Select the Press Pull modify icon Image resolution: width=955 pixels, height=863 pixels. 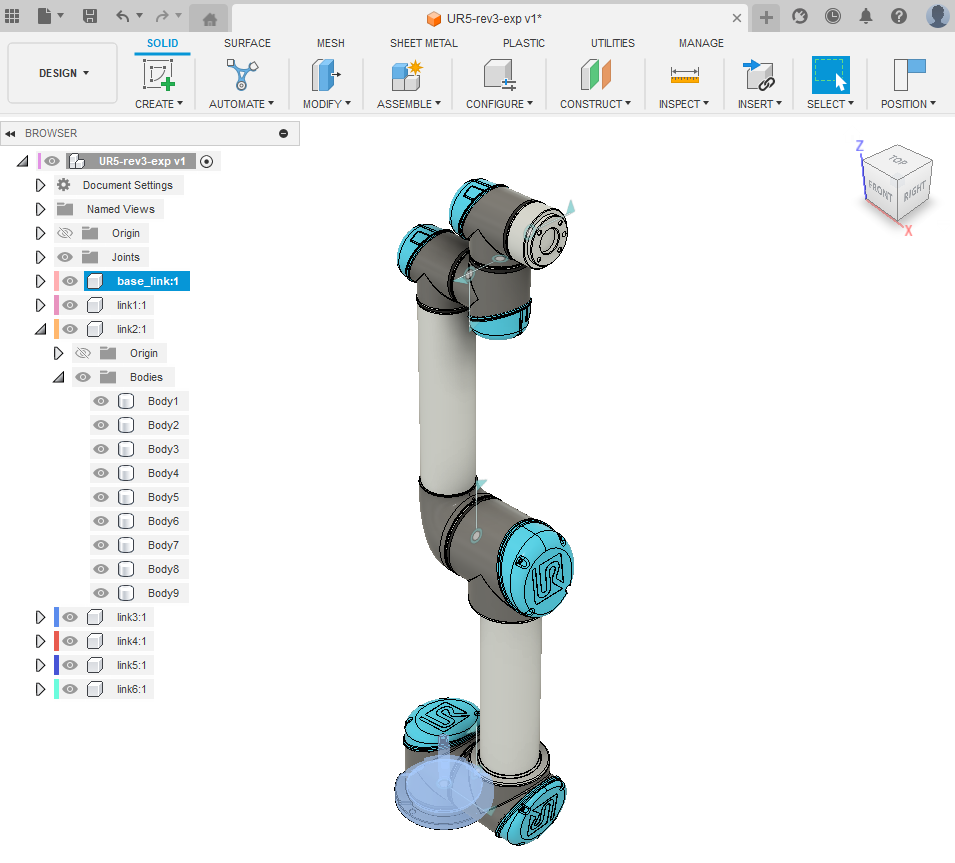click(x=325, y=76)
